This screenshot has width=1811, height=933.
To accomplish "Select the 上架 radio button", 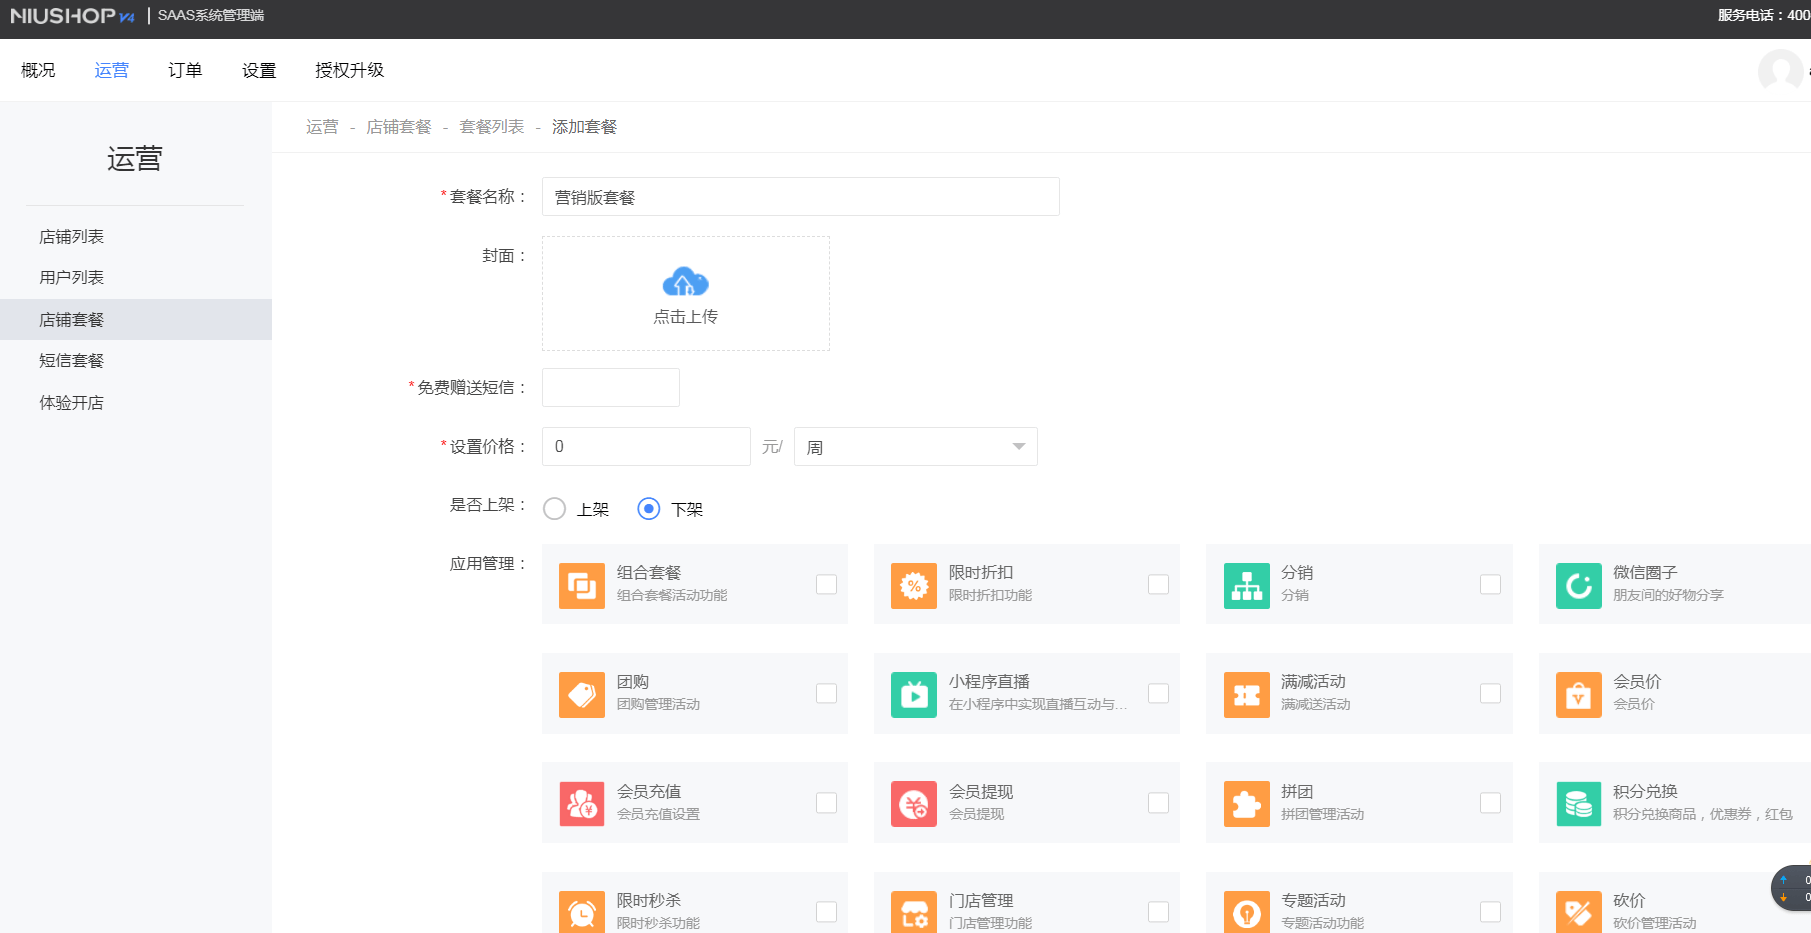I will point(555,508).
